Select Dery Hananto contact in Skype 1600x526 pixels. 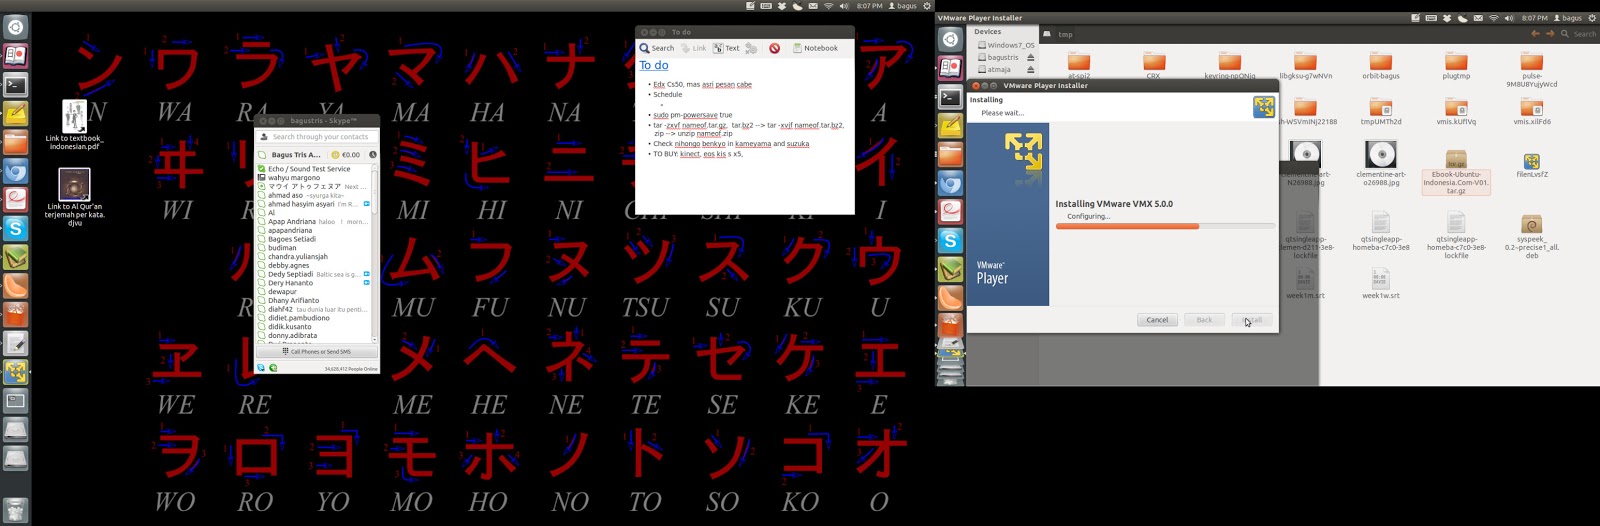[x=314, y=283]
